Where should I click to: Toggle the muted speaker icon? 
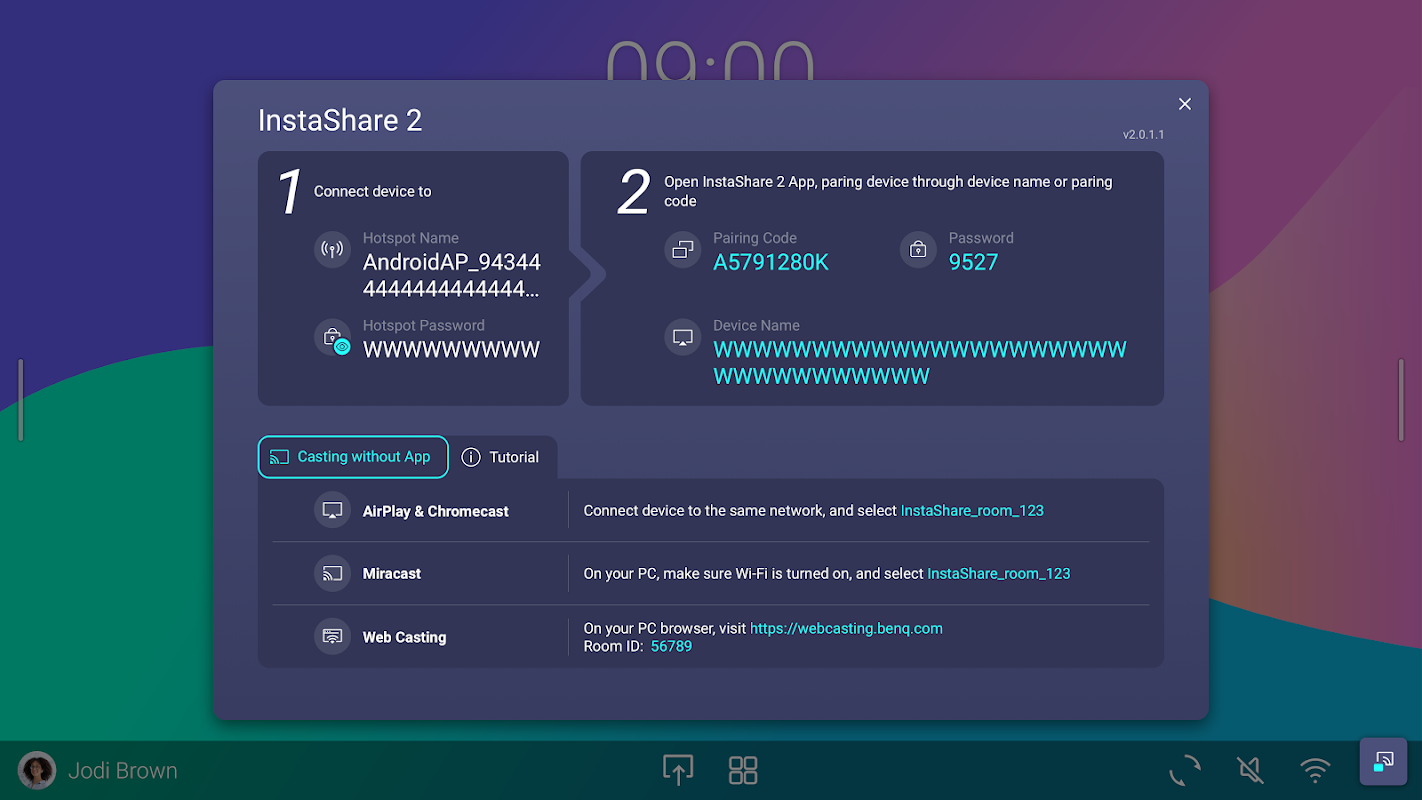click(x=1250, y=770)
